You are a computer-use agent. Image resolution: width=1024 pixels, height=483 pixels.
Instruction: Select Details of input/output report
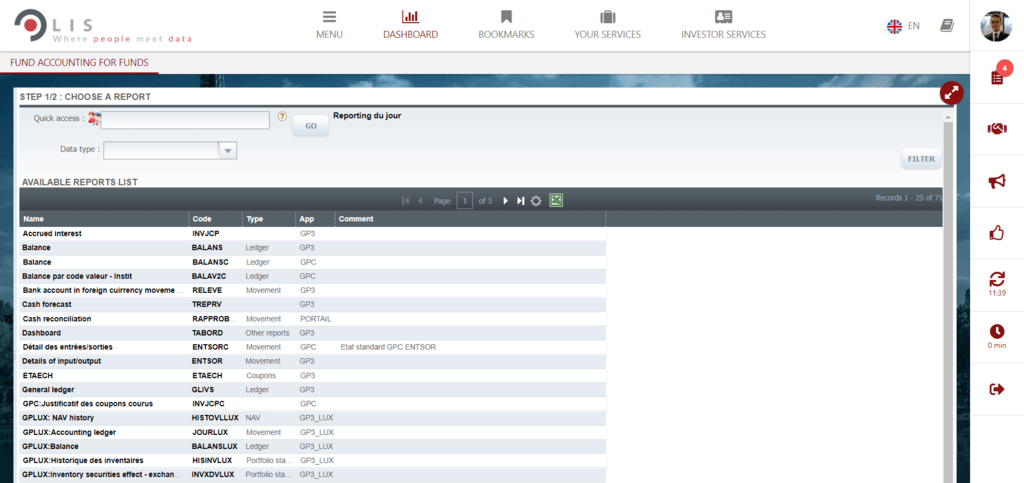313,362
